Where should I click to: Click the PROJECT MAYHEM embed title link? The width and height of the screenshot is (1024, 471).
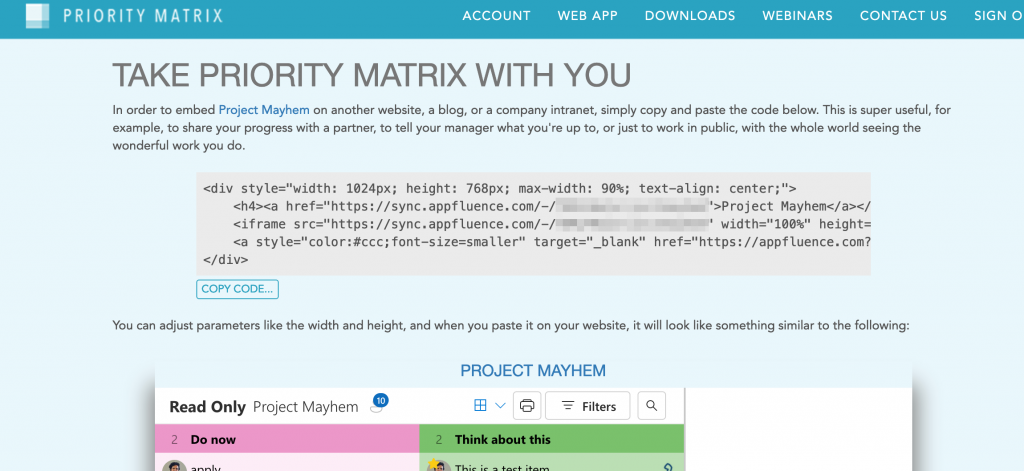point(533,371)
